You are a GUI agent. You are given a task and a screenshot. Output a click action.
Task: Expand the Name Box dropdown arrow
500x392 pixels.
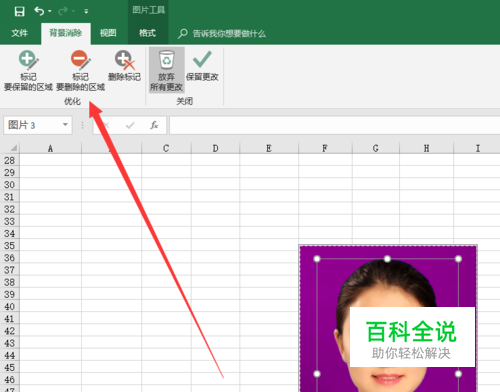(65, 125)
